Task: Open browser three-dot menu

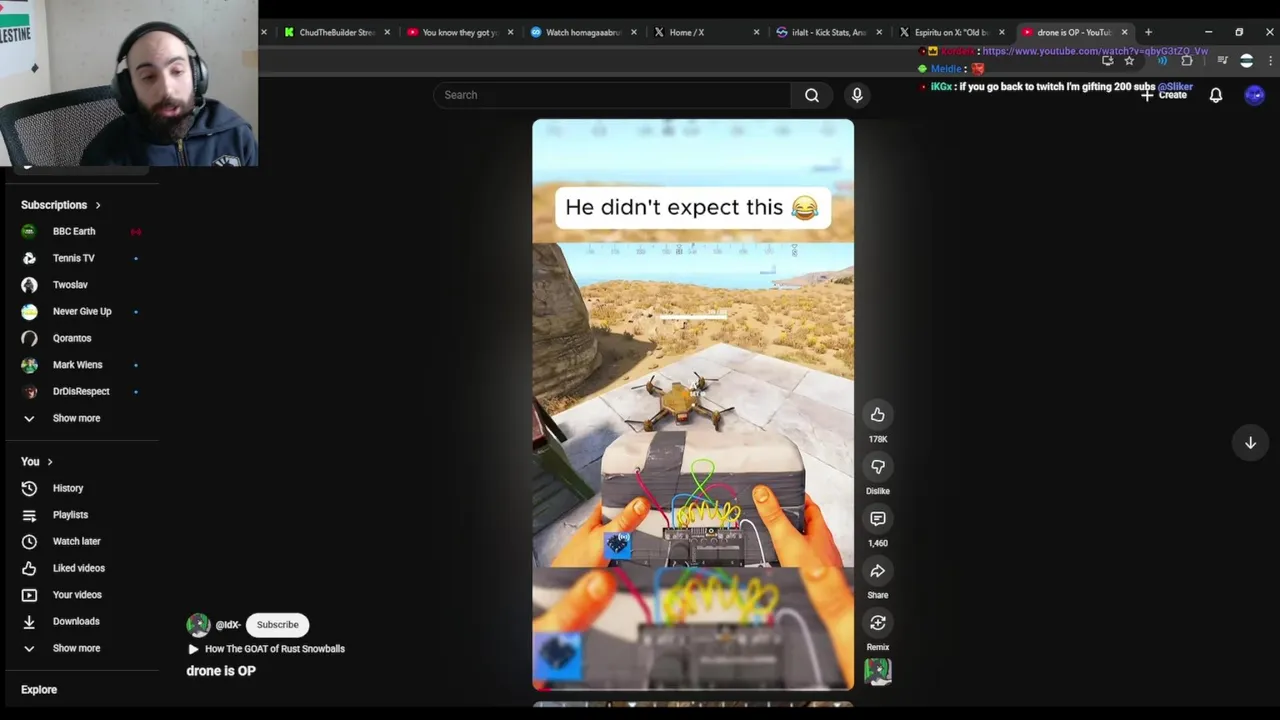Action: (1271, 61)
